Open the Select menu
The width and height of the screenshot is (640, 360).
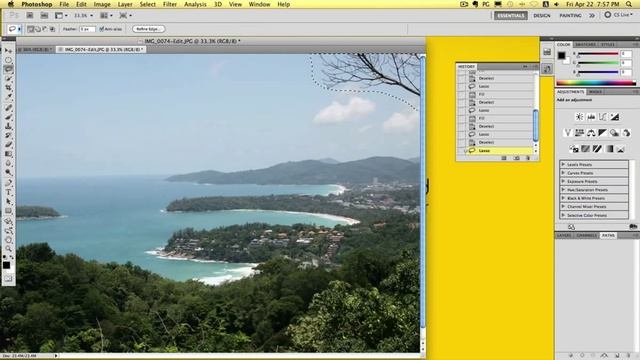(x=147, y=4)
